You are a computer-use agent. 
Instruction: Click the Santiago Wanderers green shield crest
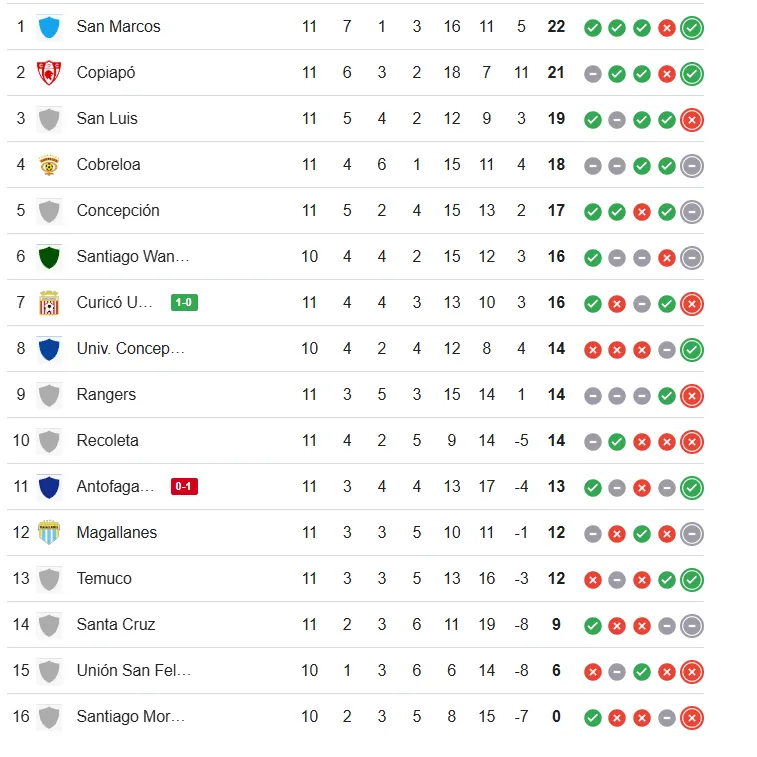(x=48, y=257)
